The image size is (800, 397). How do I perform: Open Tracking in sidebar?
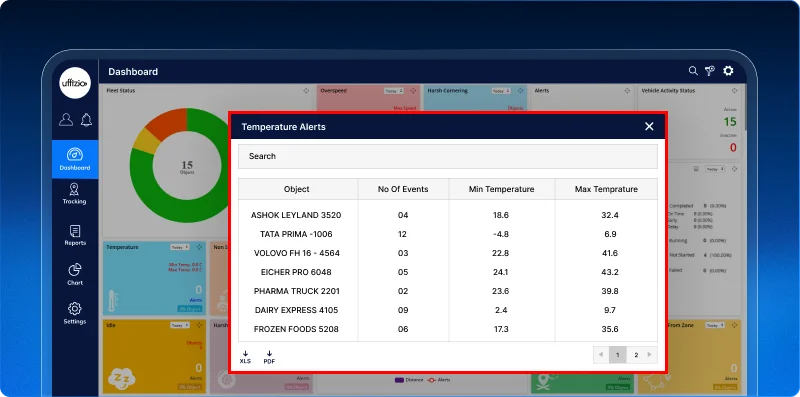pos(74,194)
